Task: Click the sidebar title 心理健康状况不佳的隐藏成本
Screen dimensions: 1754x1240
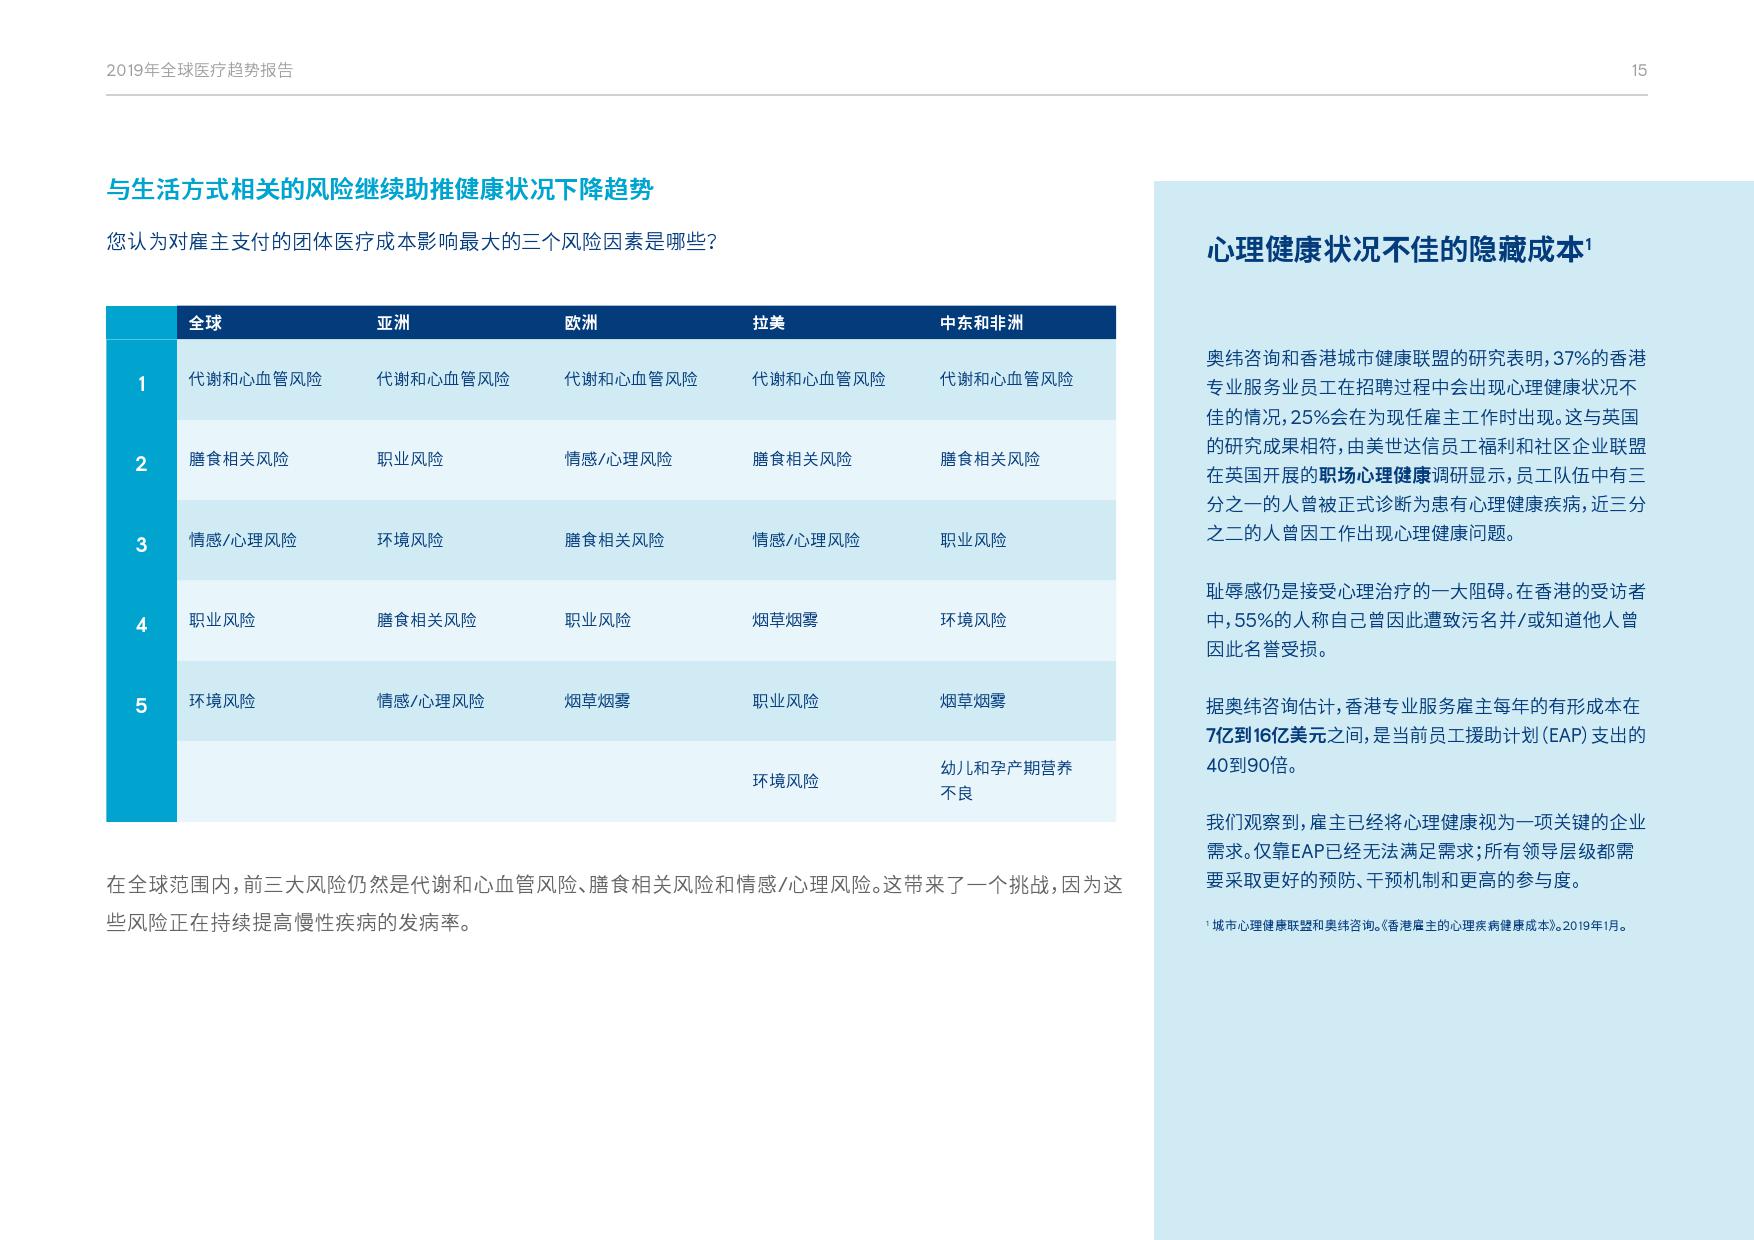Action: point(1397,249)
